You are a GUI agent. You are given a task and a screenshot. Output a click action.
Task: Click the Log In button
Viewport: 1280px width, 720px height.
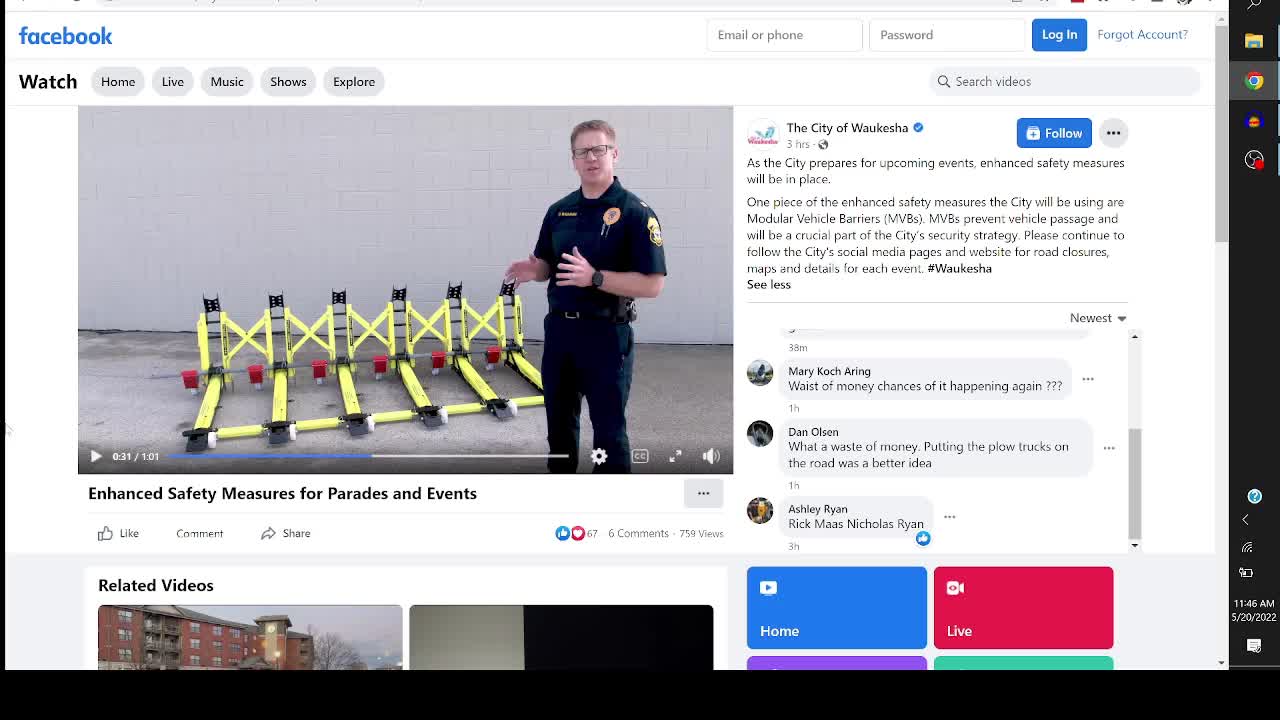1059,35
